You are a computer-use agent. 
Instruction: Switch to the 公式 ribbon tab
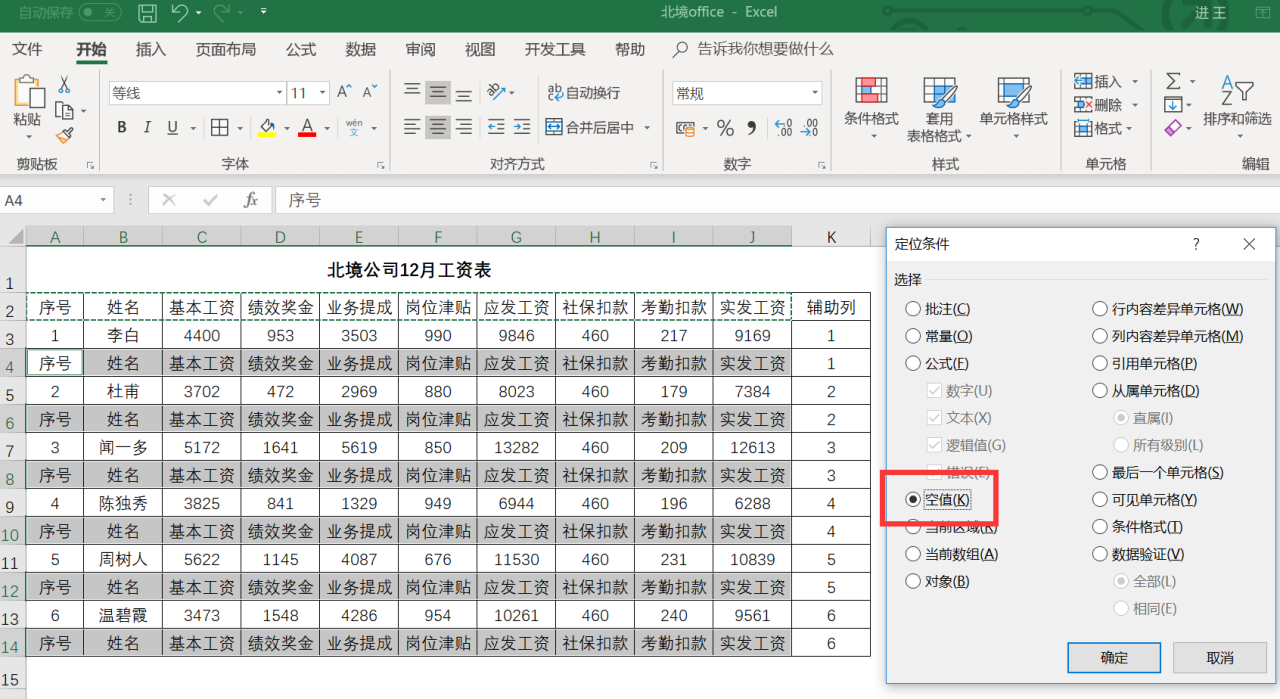[301, 49]
